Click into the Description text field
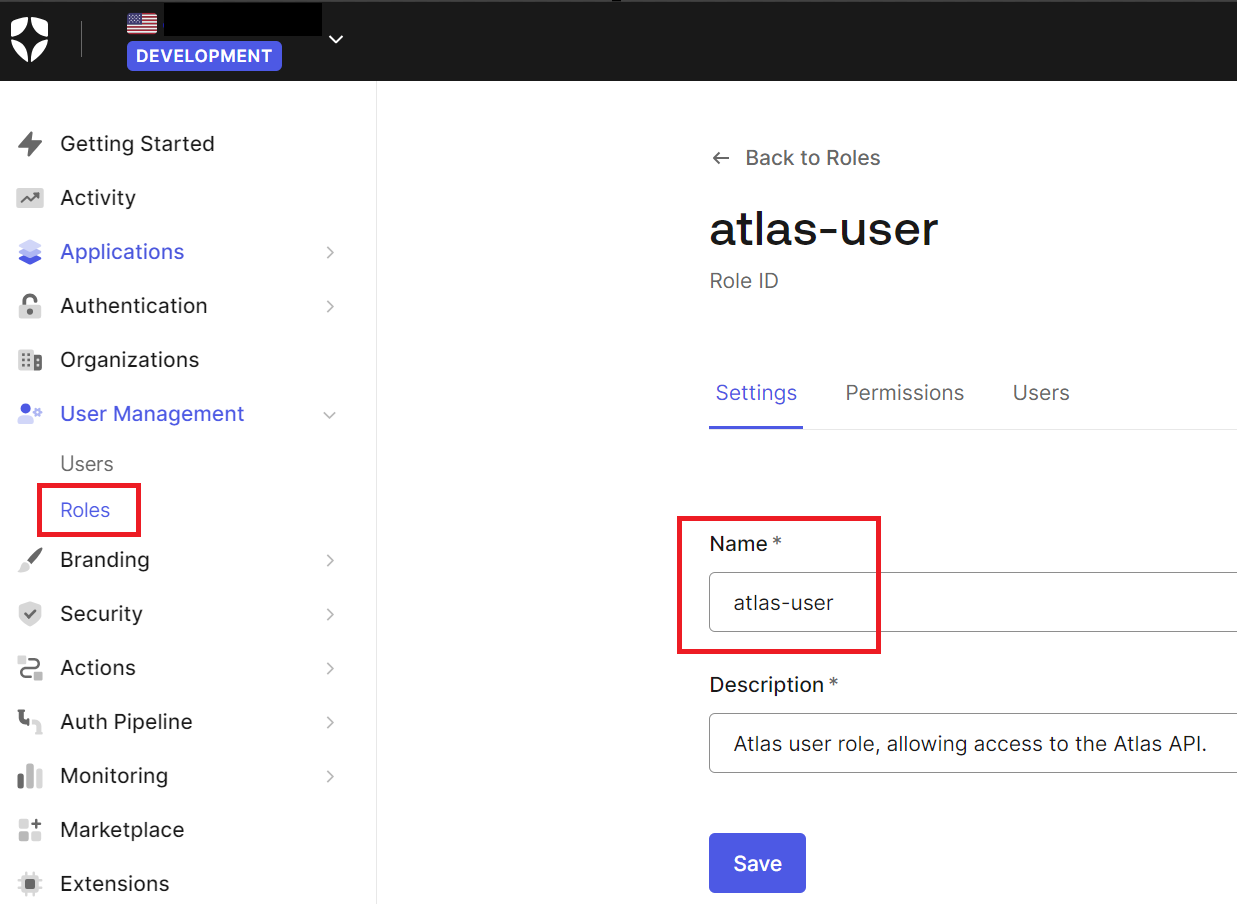Screen dimensions: 1237x904 click(972, 743)
